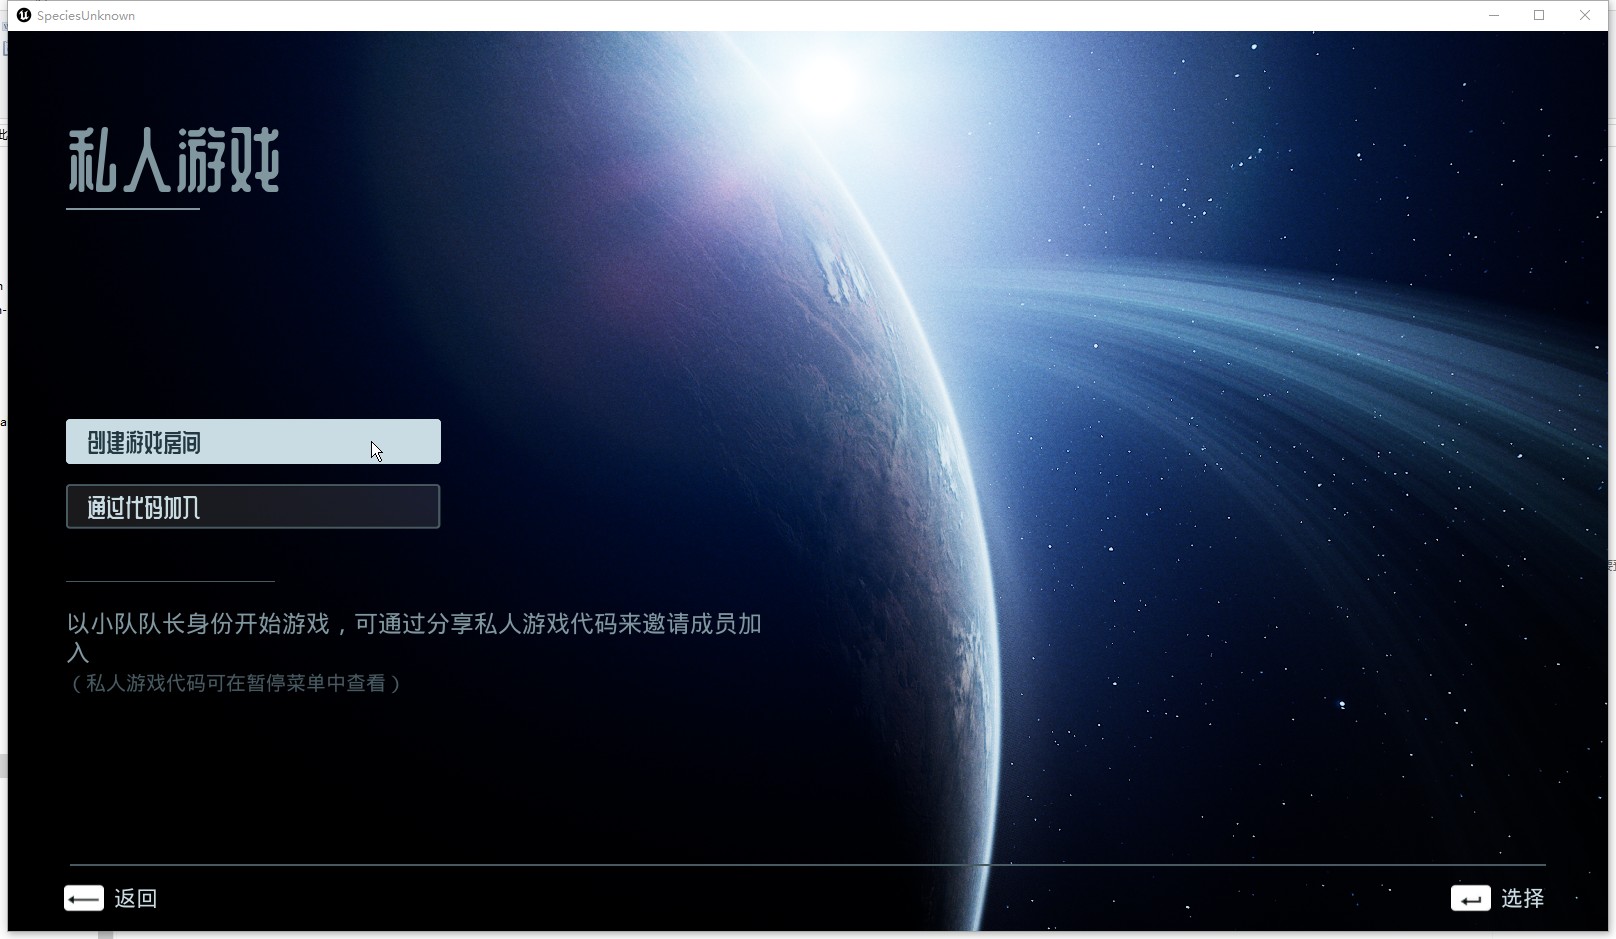This screenshot has width=1616, height=939.
Task: Click the enter key icon beside 选择
Action: (x=1470, y=898)
